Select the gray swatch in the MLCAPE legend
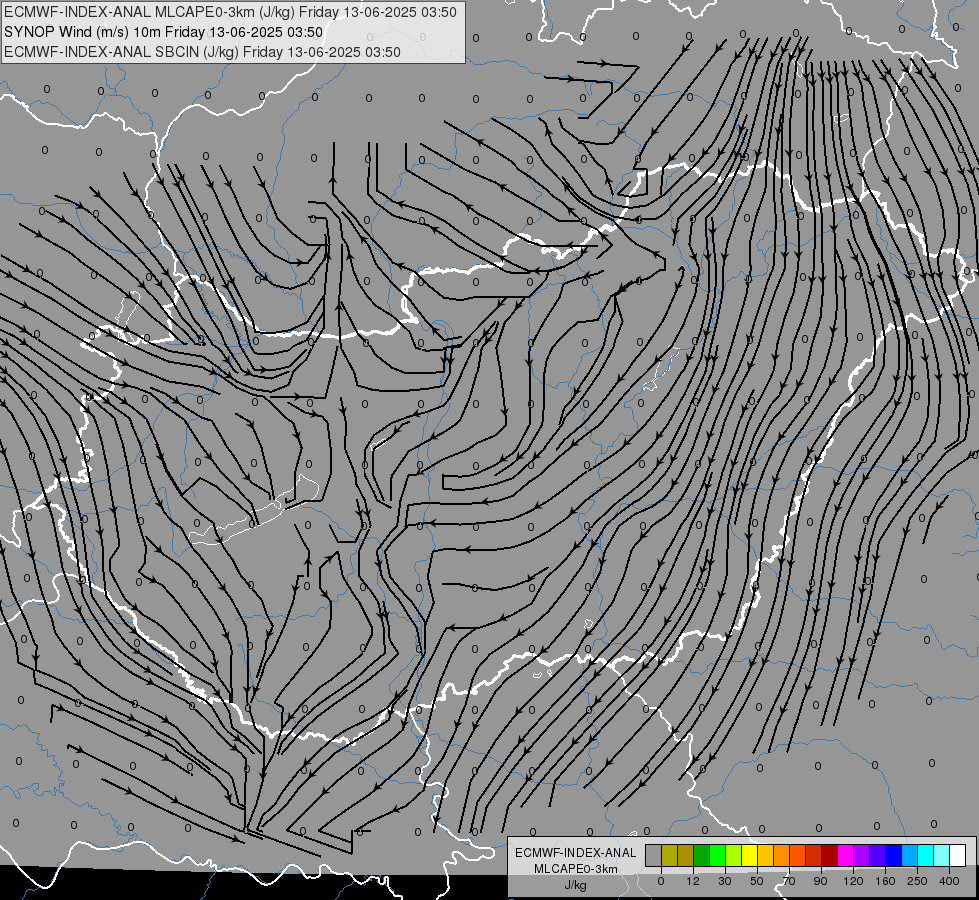Viewport: 979px width, 900px height. click(x=654, y=855)
